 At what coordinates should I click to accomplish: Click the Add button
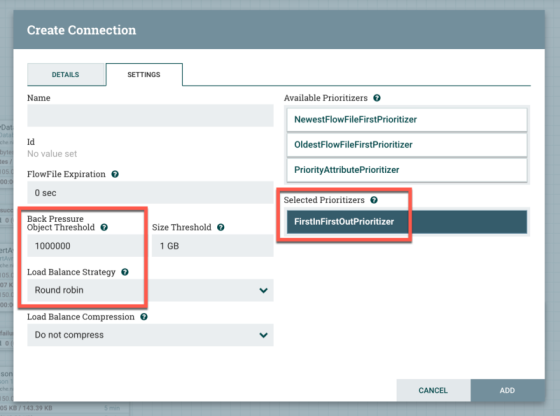[508, 390]
